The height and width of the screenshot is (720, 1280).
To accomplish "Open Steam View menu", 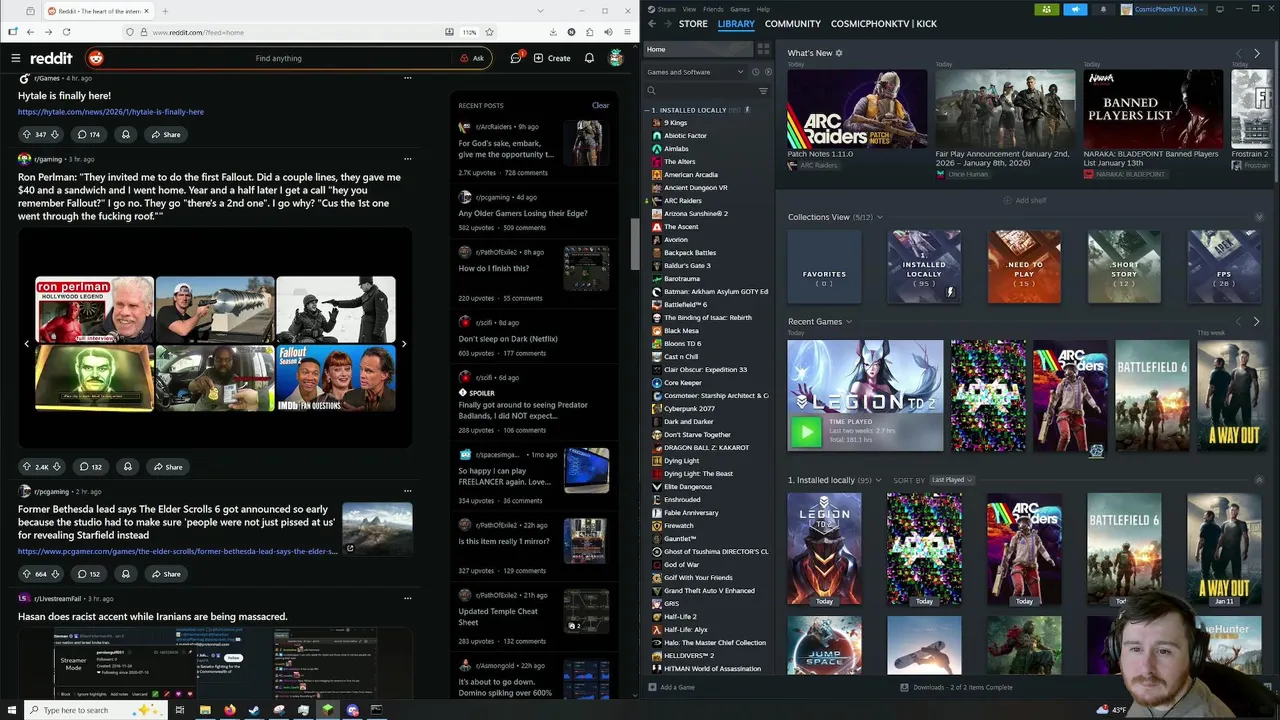I will pyautogui.click(x=689, y=9).
